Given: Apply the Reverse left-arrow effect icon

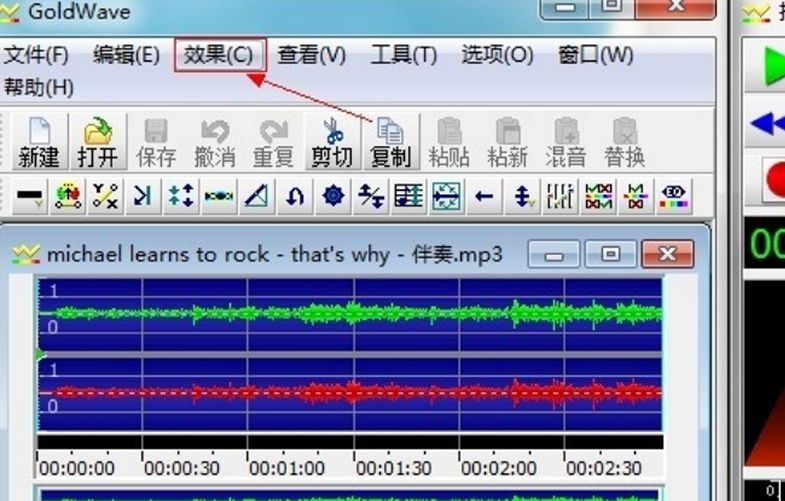Looking at the screenshot, I should point(485,196).
